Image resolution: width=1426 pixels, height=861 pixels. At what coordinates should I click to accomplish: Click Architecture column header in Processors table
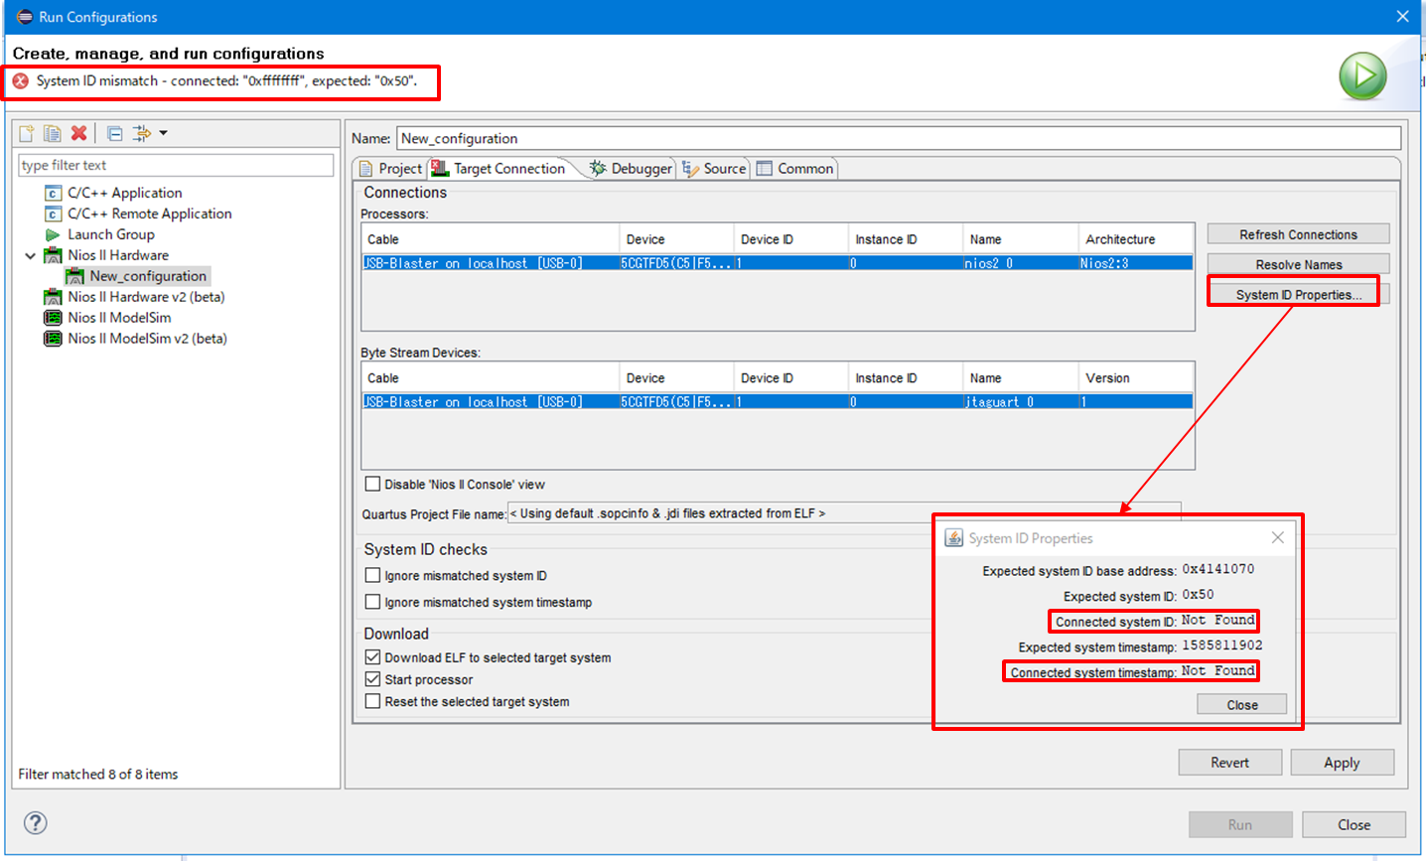click(1136, 239)
